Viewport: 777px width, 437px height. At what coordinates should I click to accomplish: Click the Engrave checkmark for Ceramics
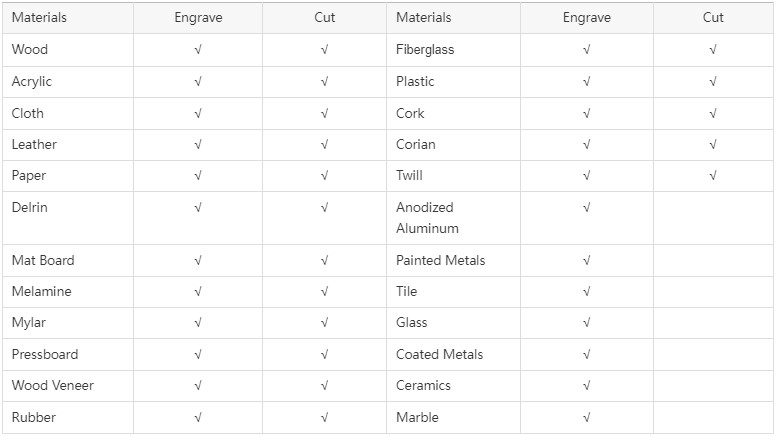click(586, 386)
